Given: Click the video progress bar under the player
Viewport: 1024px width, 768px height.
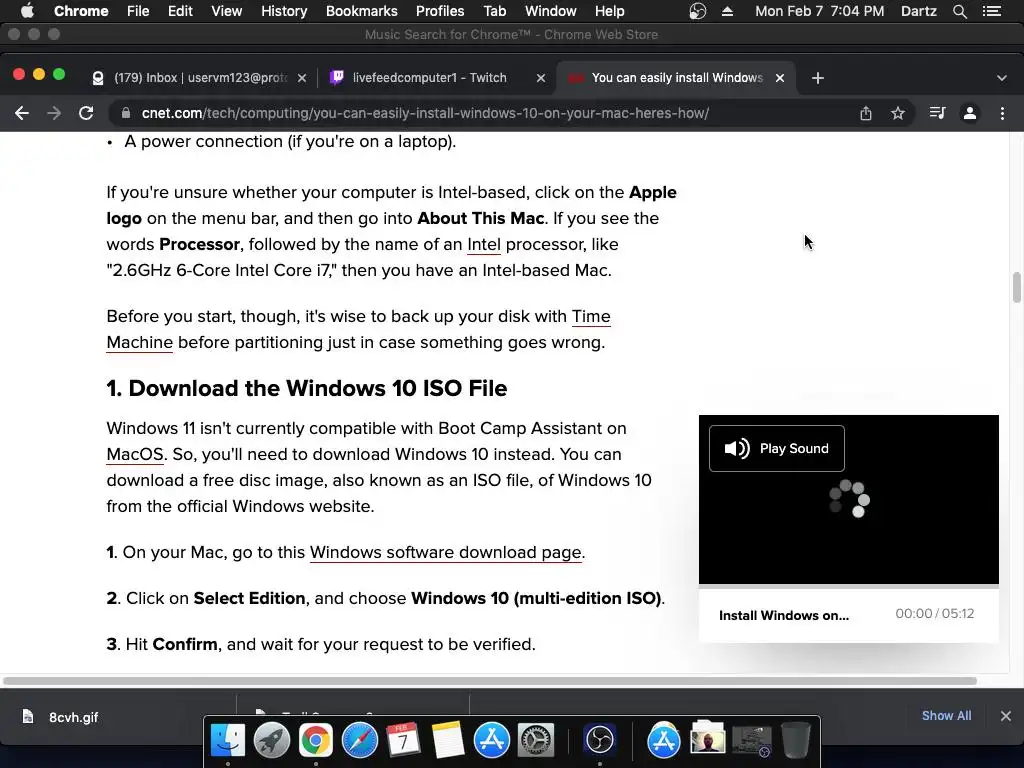Looking at the screenshot, I should (x=848, y=586).
